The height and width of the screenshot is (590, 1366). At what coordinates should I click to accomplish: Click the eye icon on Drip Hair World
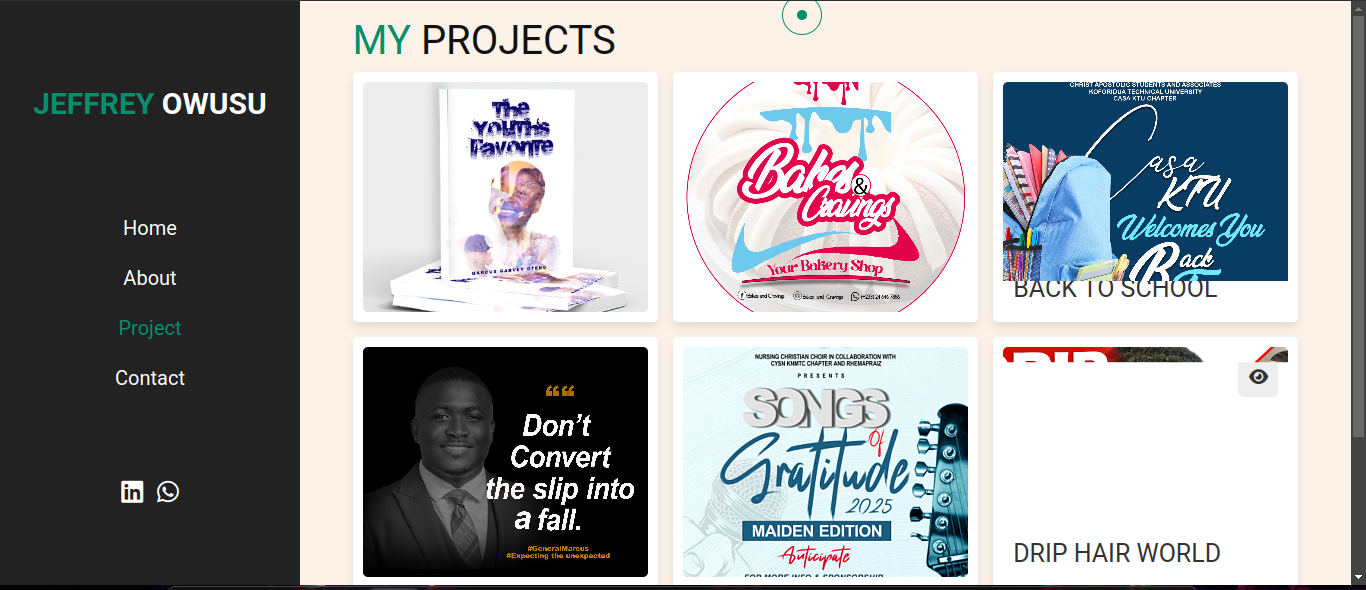coord(1258,377)
